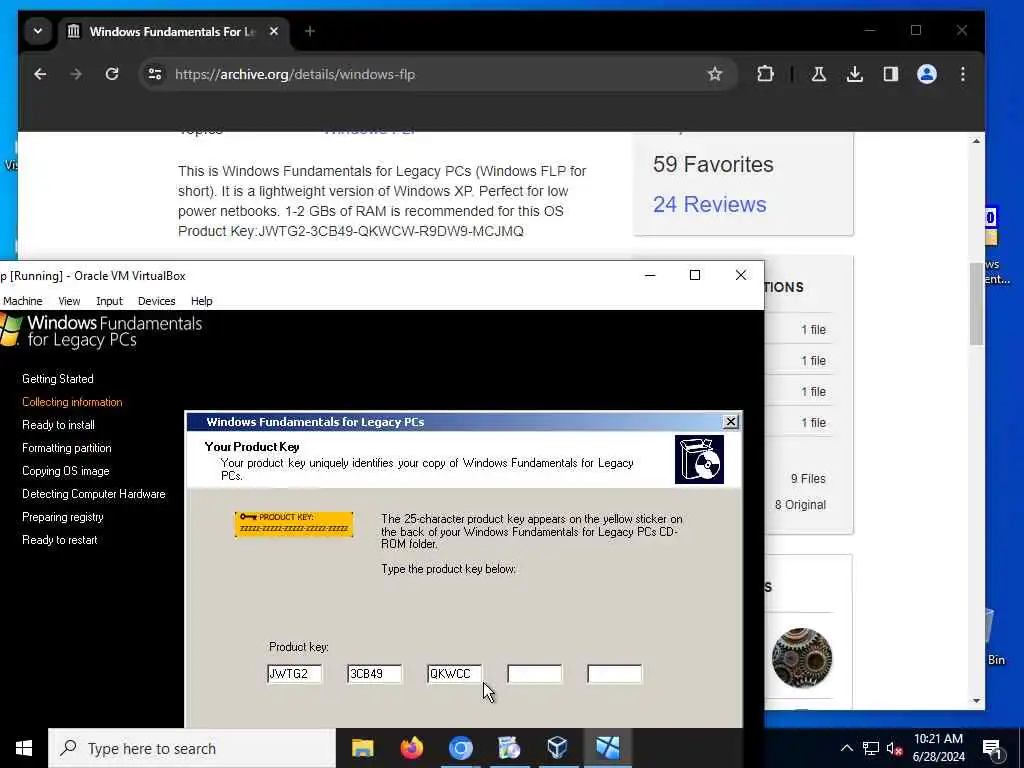Click Preparing registry setup step
Image resolution: width=1024 pixels, height=768 pixels.
pos(63,517)
